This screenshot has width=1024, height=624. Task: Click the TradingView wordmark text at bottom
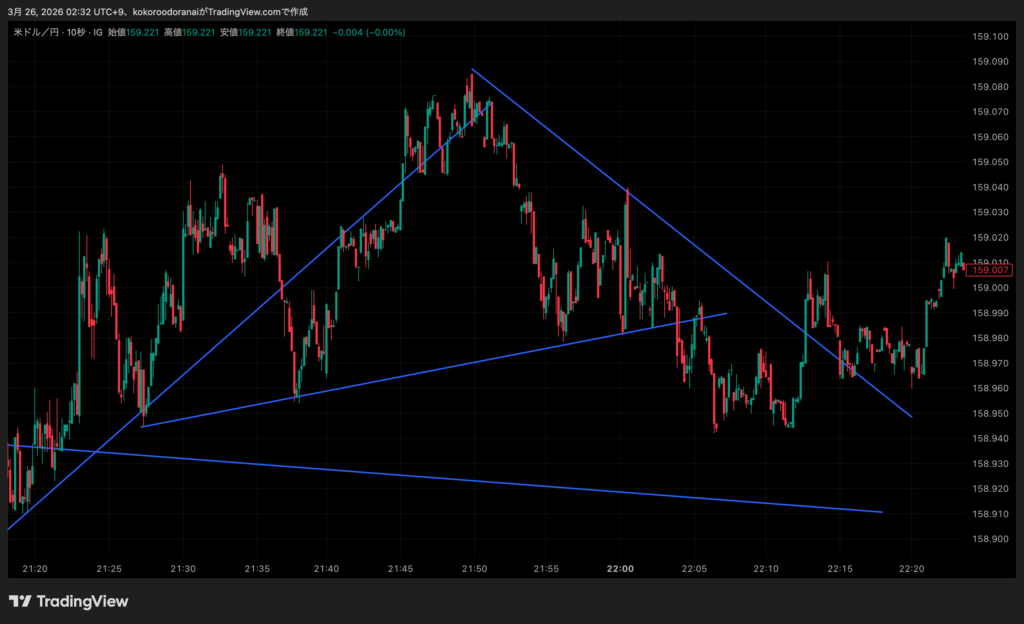pos(82,601)
